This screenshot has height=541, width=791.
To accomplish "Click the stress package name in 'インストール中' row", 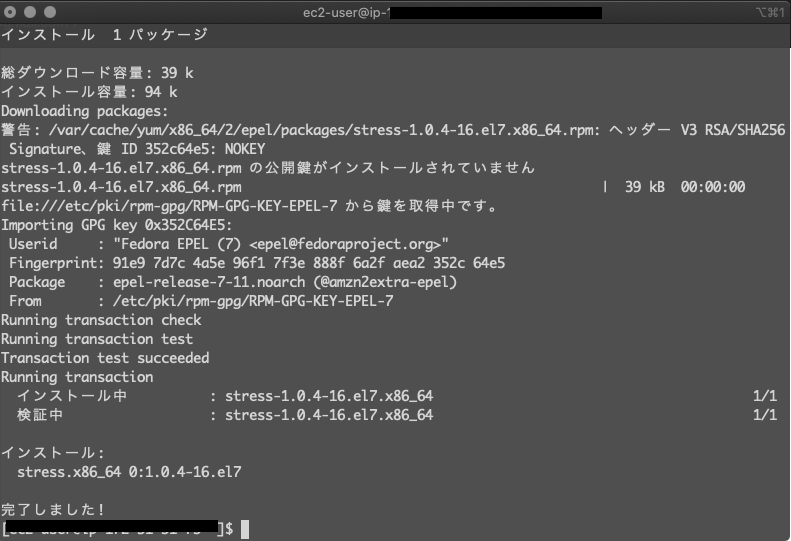I will click(329, 396).
